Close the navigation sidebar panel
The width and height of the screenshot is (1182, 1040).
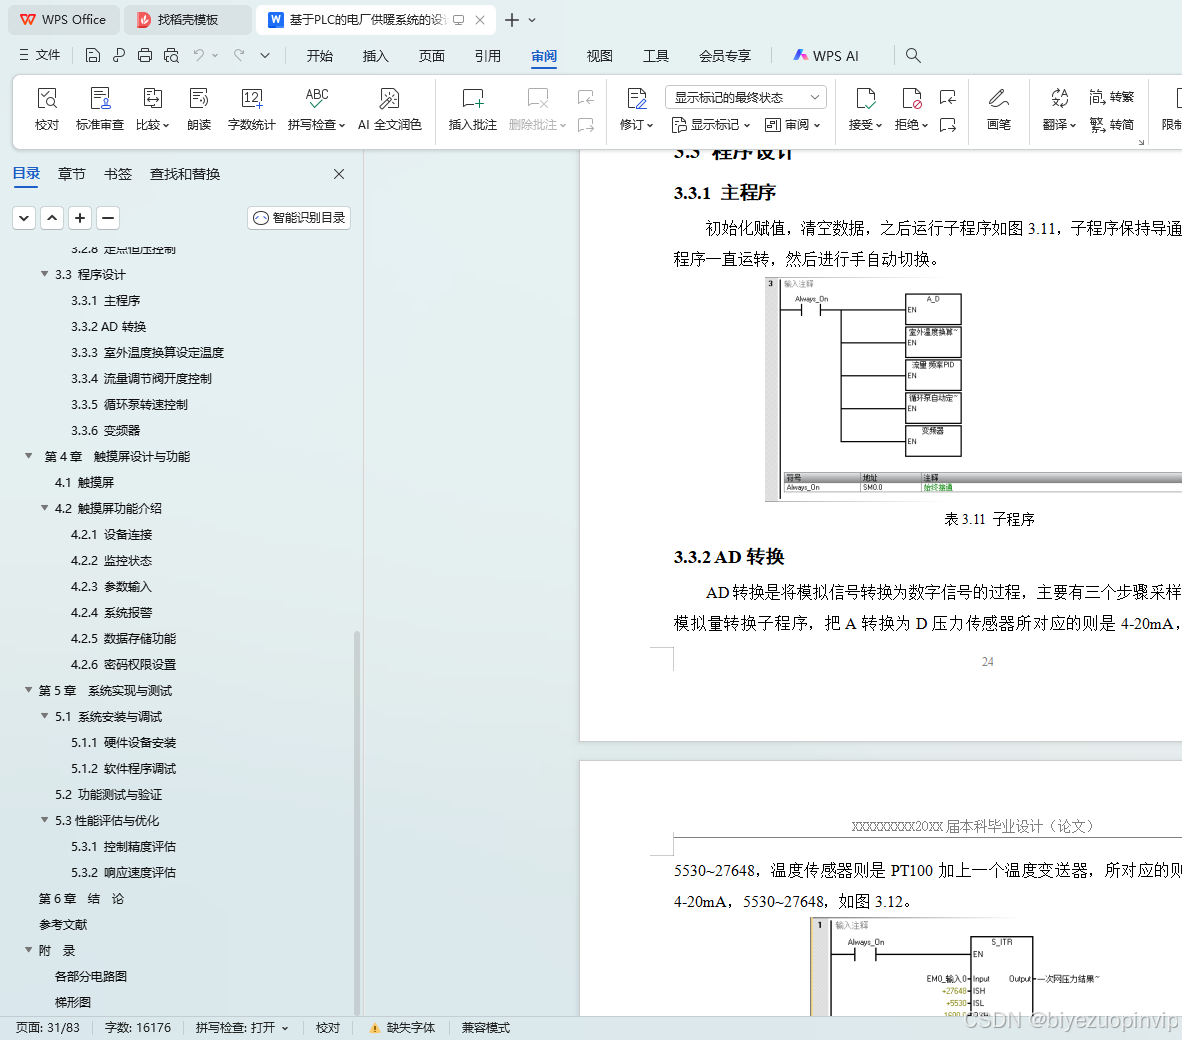(339, 174)
